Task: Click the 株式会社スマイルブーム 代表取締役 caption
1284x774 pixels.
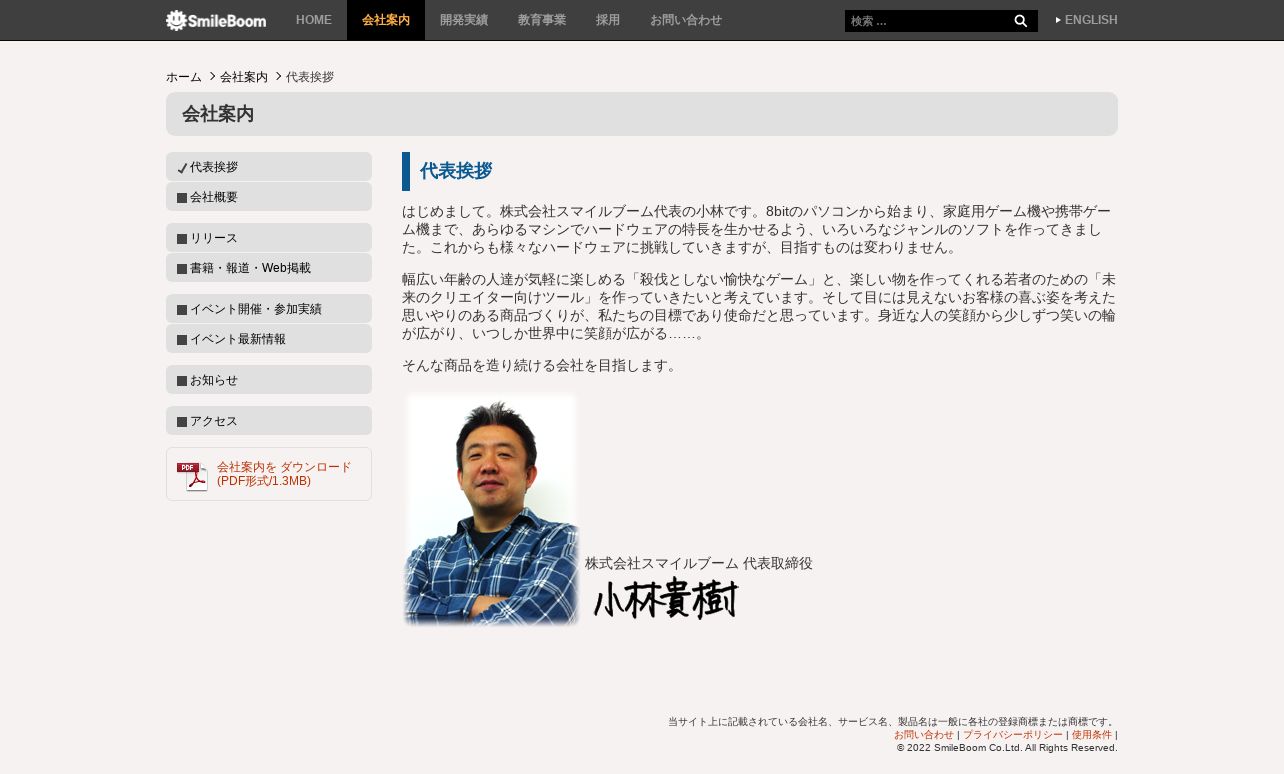Action: point(699,564)
